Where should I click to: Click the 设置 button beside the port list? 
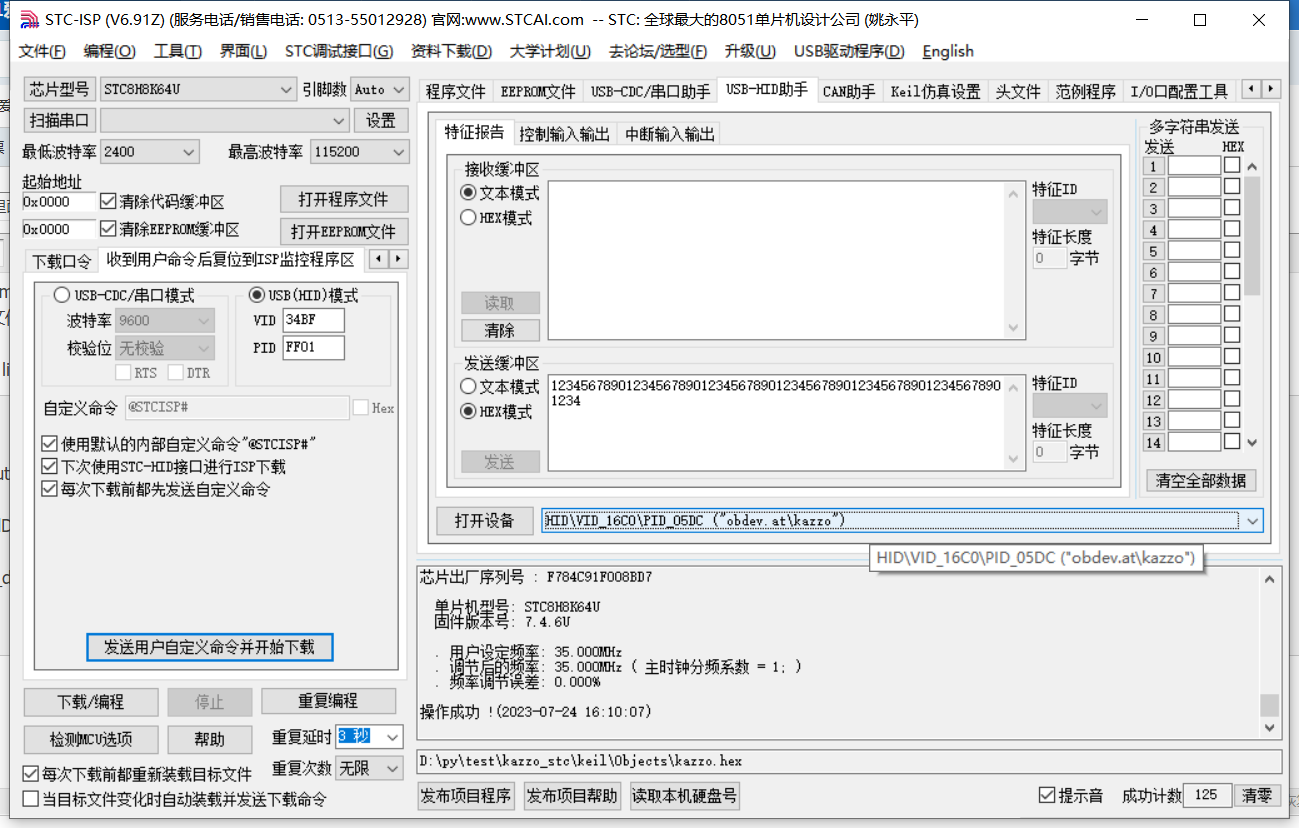click(x=381, y=120)
